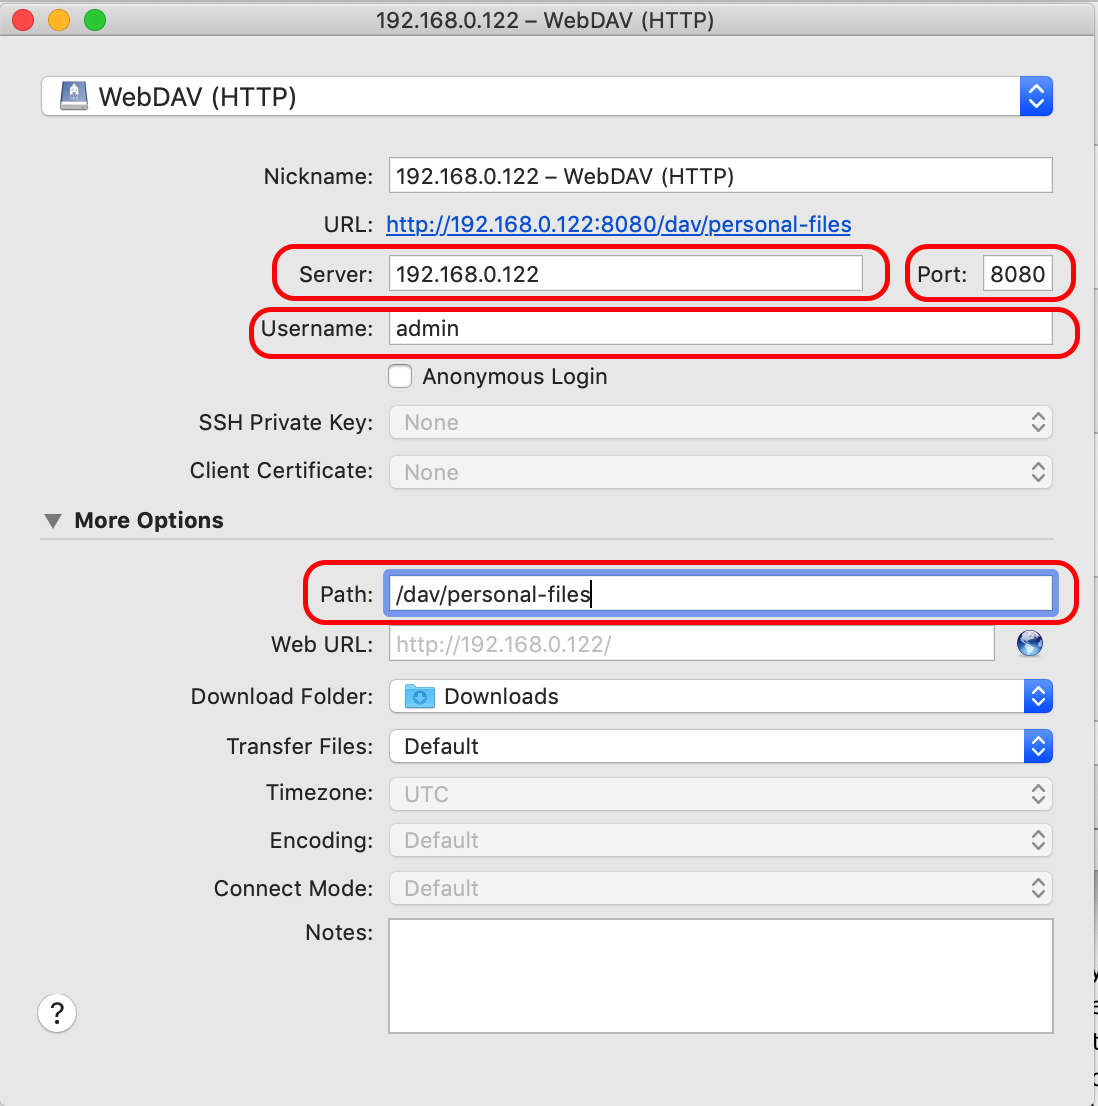This screenshot has height=1106, width=1098.
Task: Focus the Username field
Action: click(x=721, y=328)
